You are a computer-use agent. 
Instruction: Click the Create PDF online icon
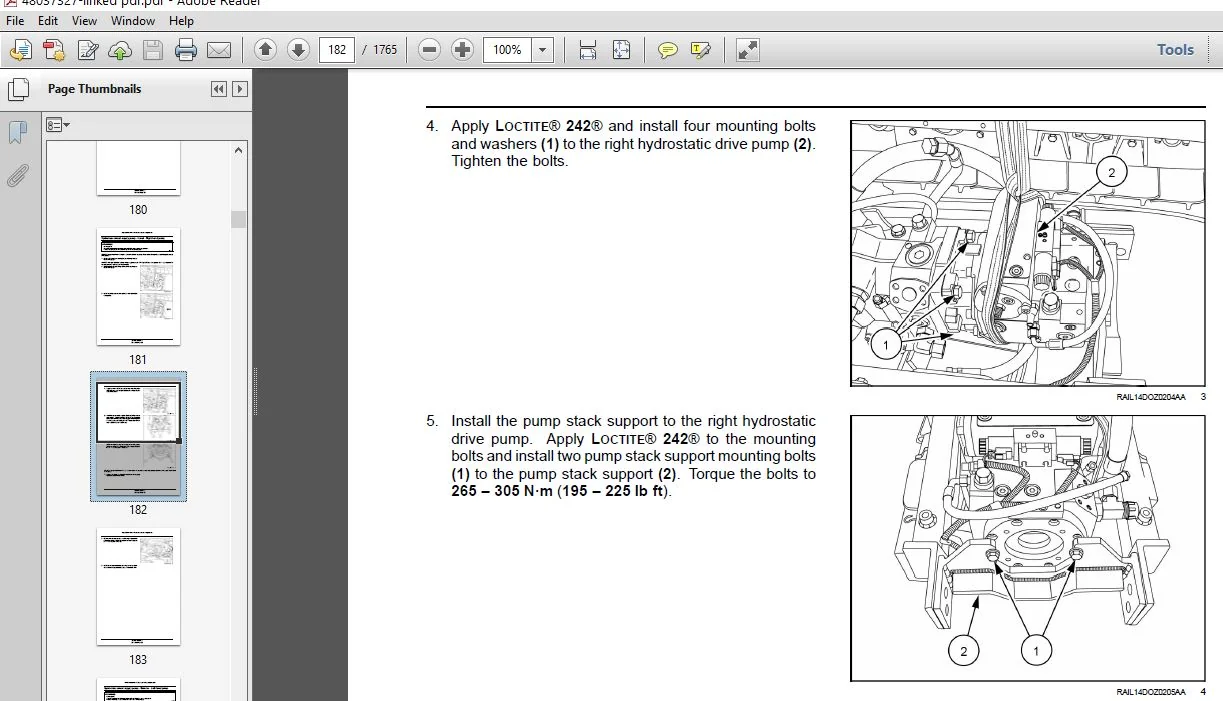[x=54, y=50]
